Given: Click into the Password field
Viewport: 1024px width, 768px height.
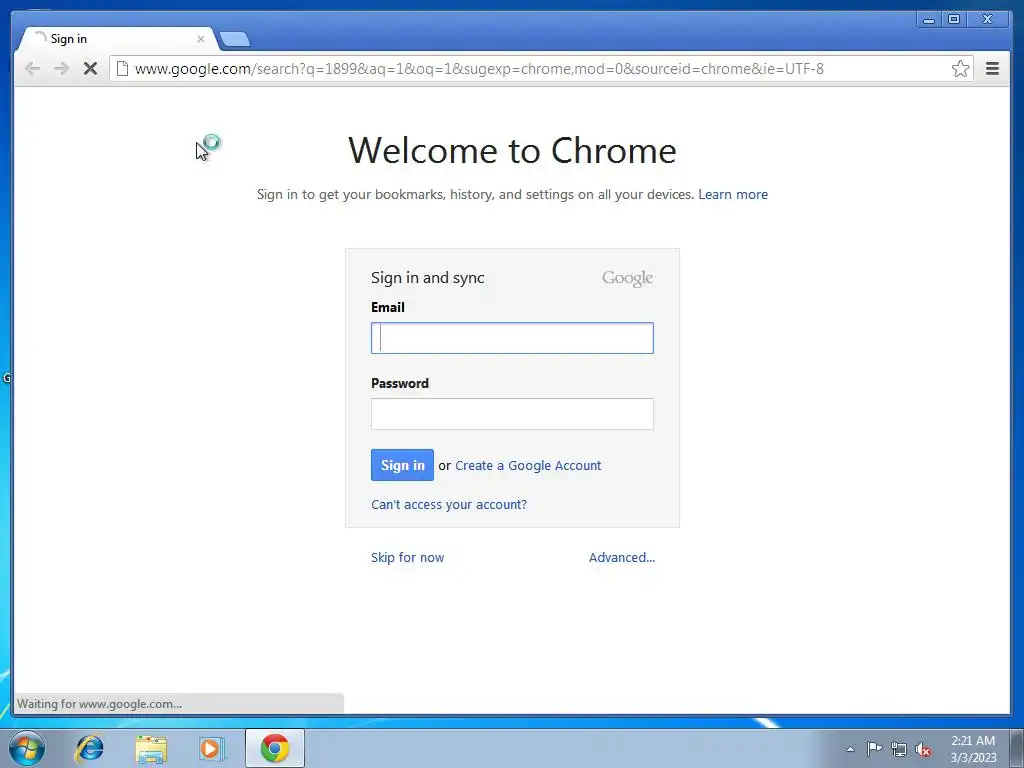Looking at the screenshot, I should 512,414.
